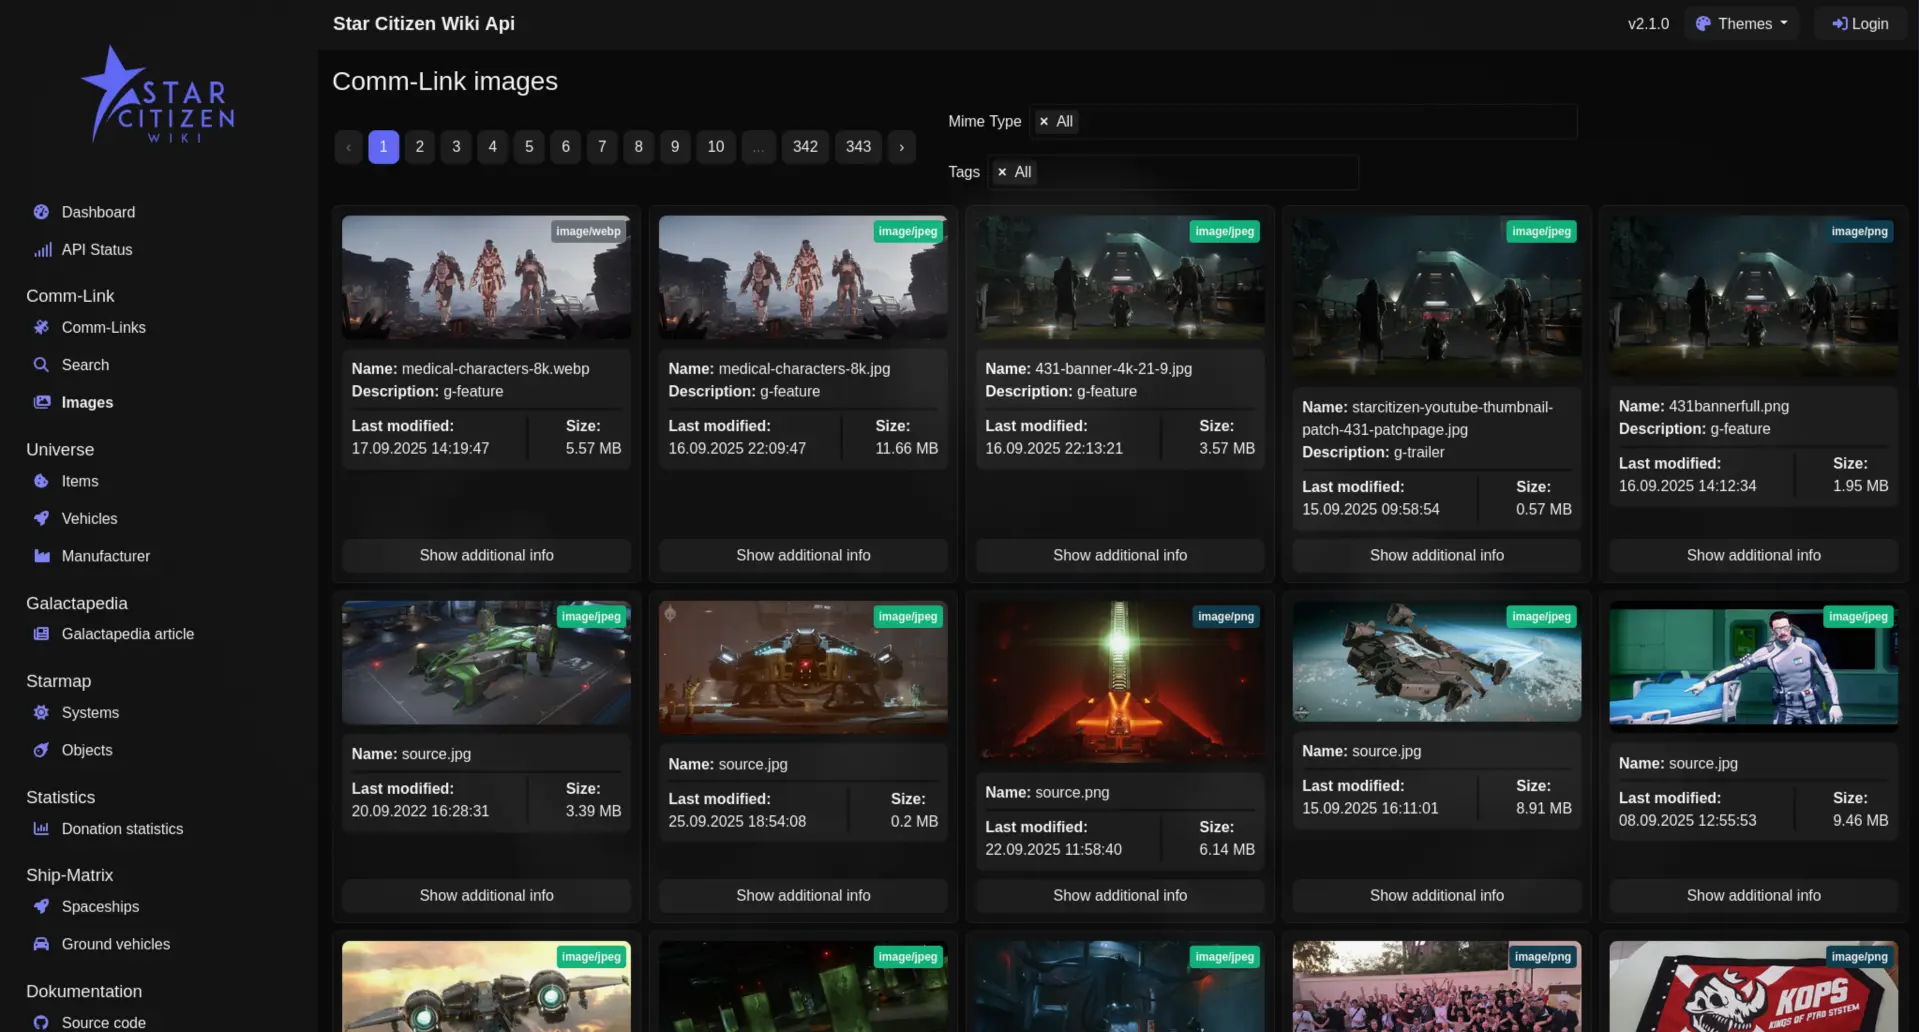
Task: Click the API Status signal bars icon
Action: [x=42, y=250]
